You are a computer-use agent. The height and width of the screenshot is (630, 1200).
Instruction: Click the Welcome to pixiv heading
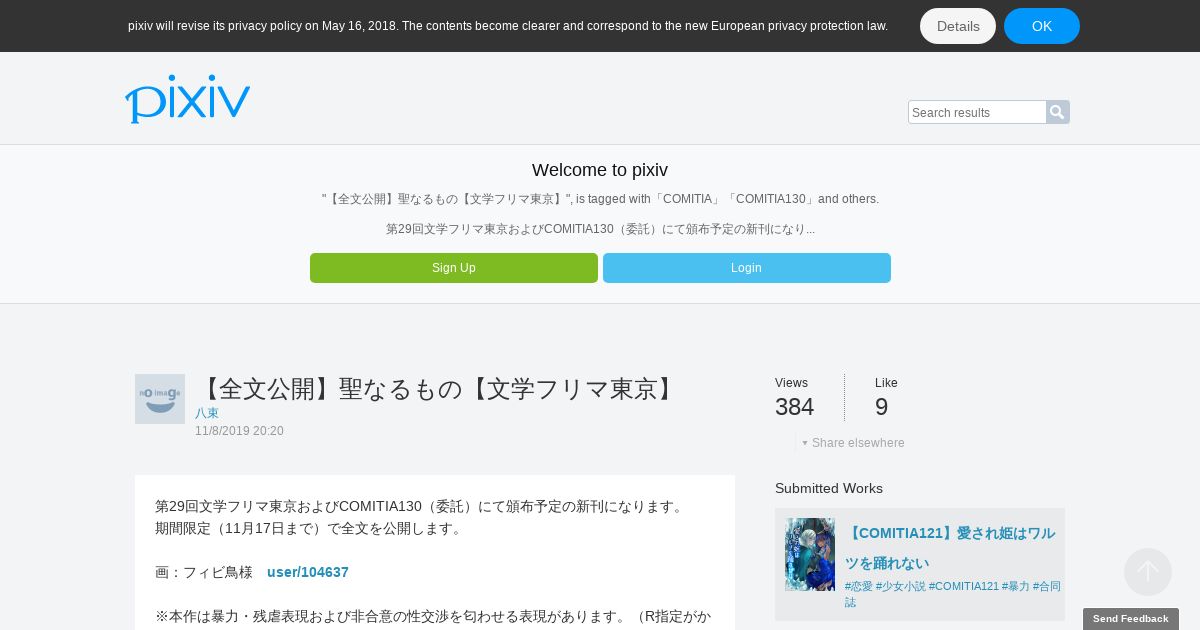(600, 170)
